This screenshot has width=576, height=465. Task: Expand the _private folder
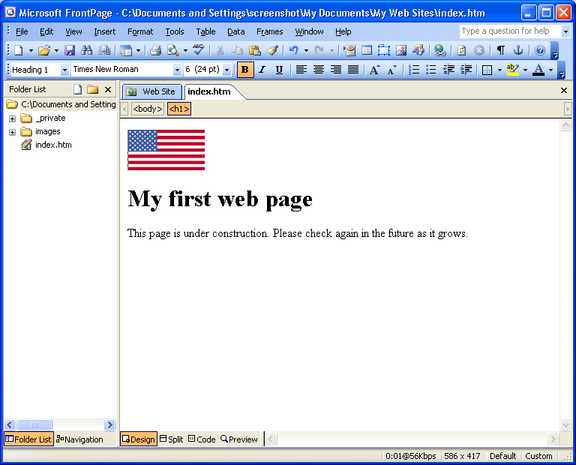[12, 119]
